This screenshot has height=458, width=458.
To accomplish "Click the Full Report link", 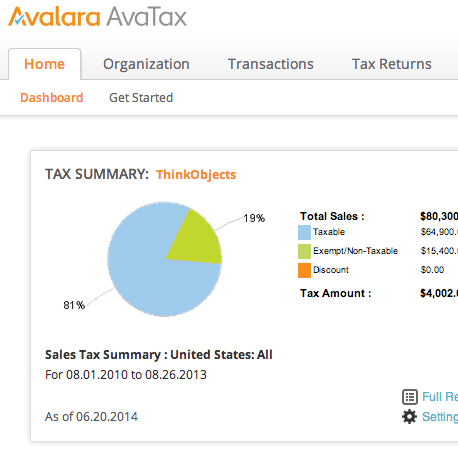I will tap(440, 397).
